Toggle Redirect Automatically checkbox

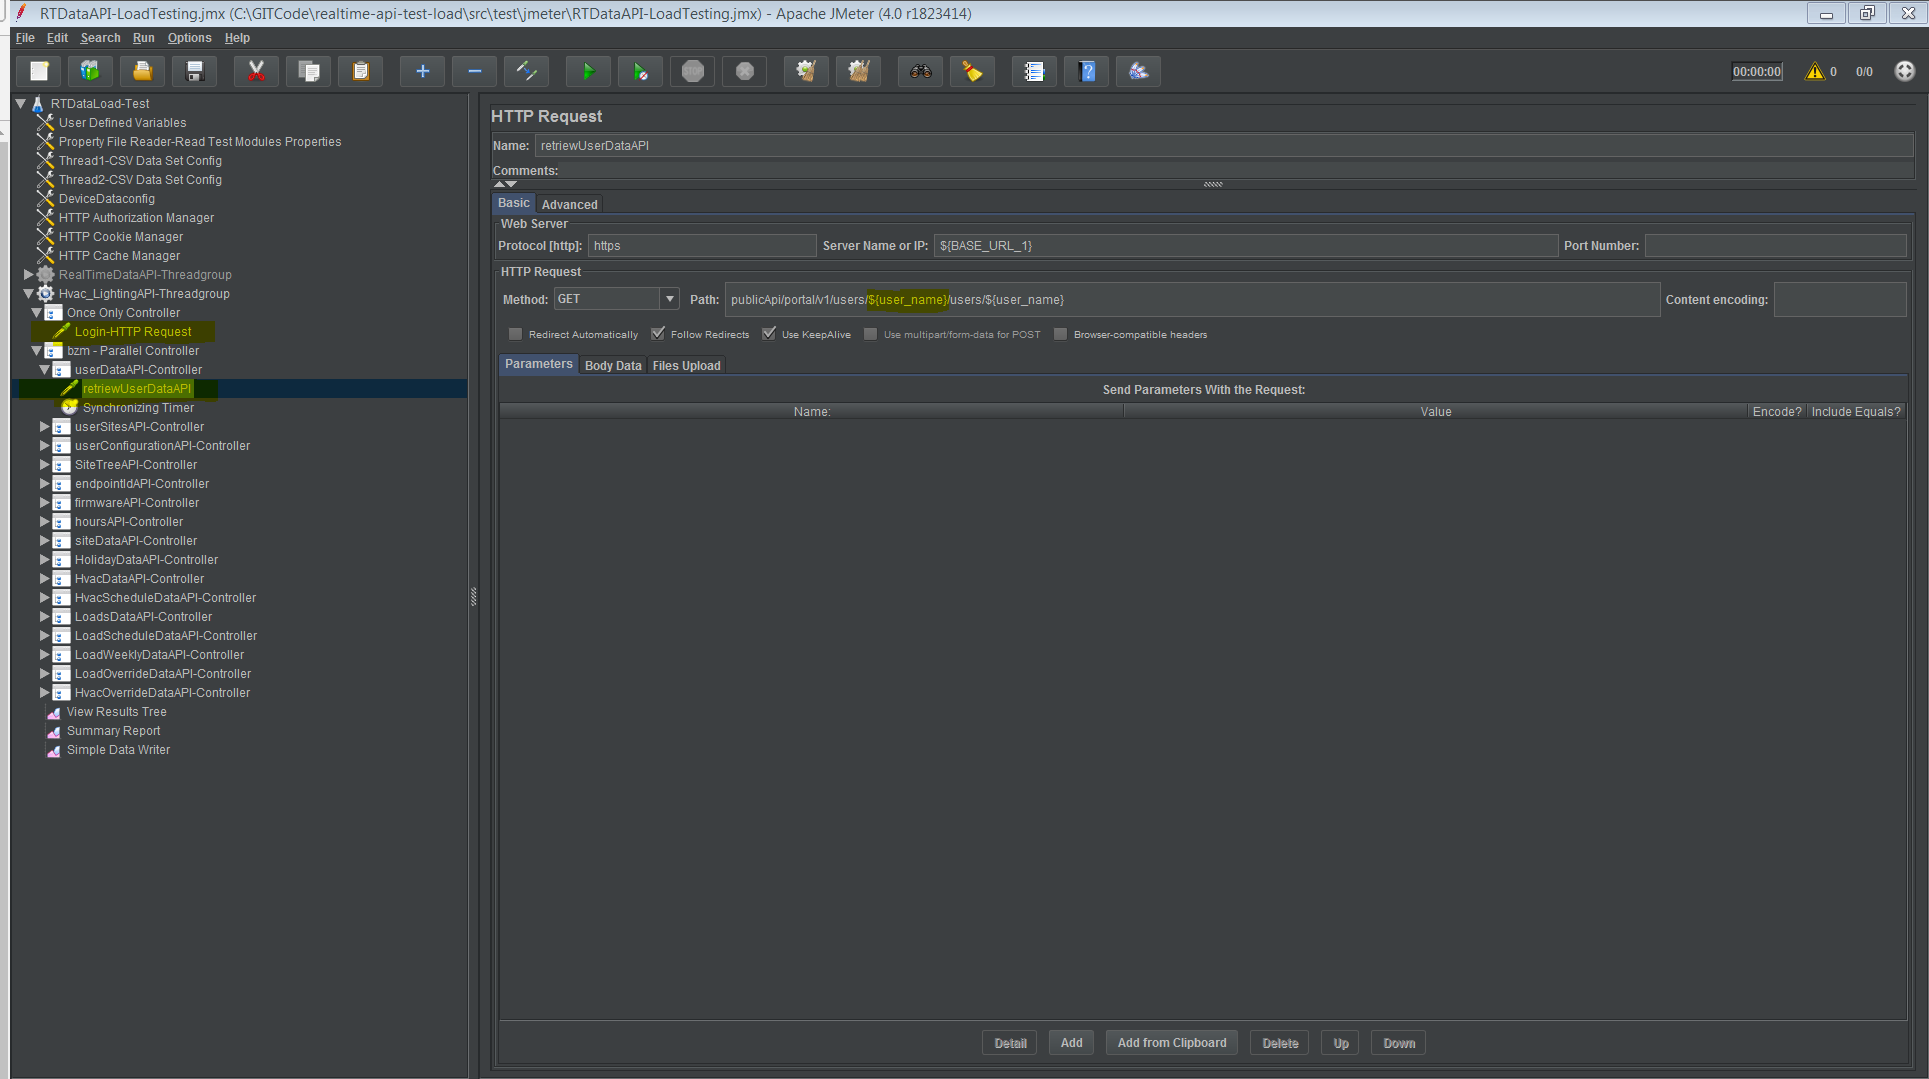click(515, 334)
